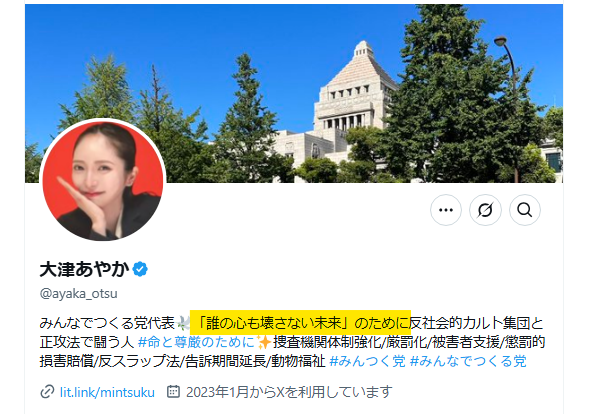The width and height of the screenshot is (590, 414).
Task: Click the sparkle emoji in the bio
Action: 263,342
